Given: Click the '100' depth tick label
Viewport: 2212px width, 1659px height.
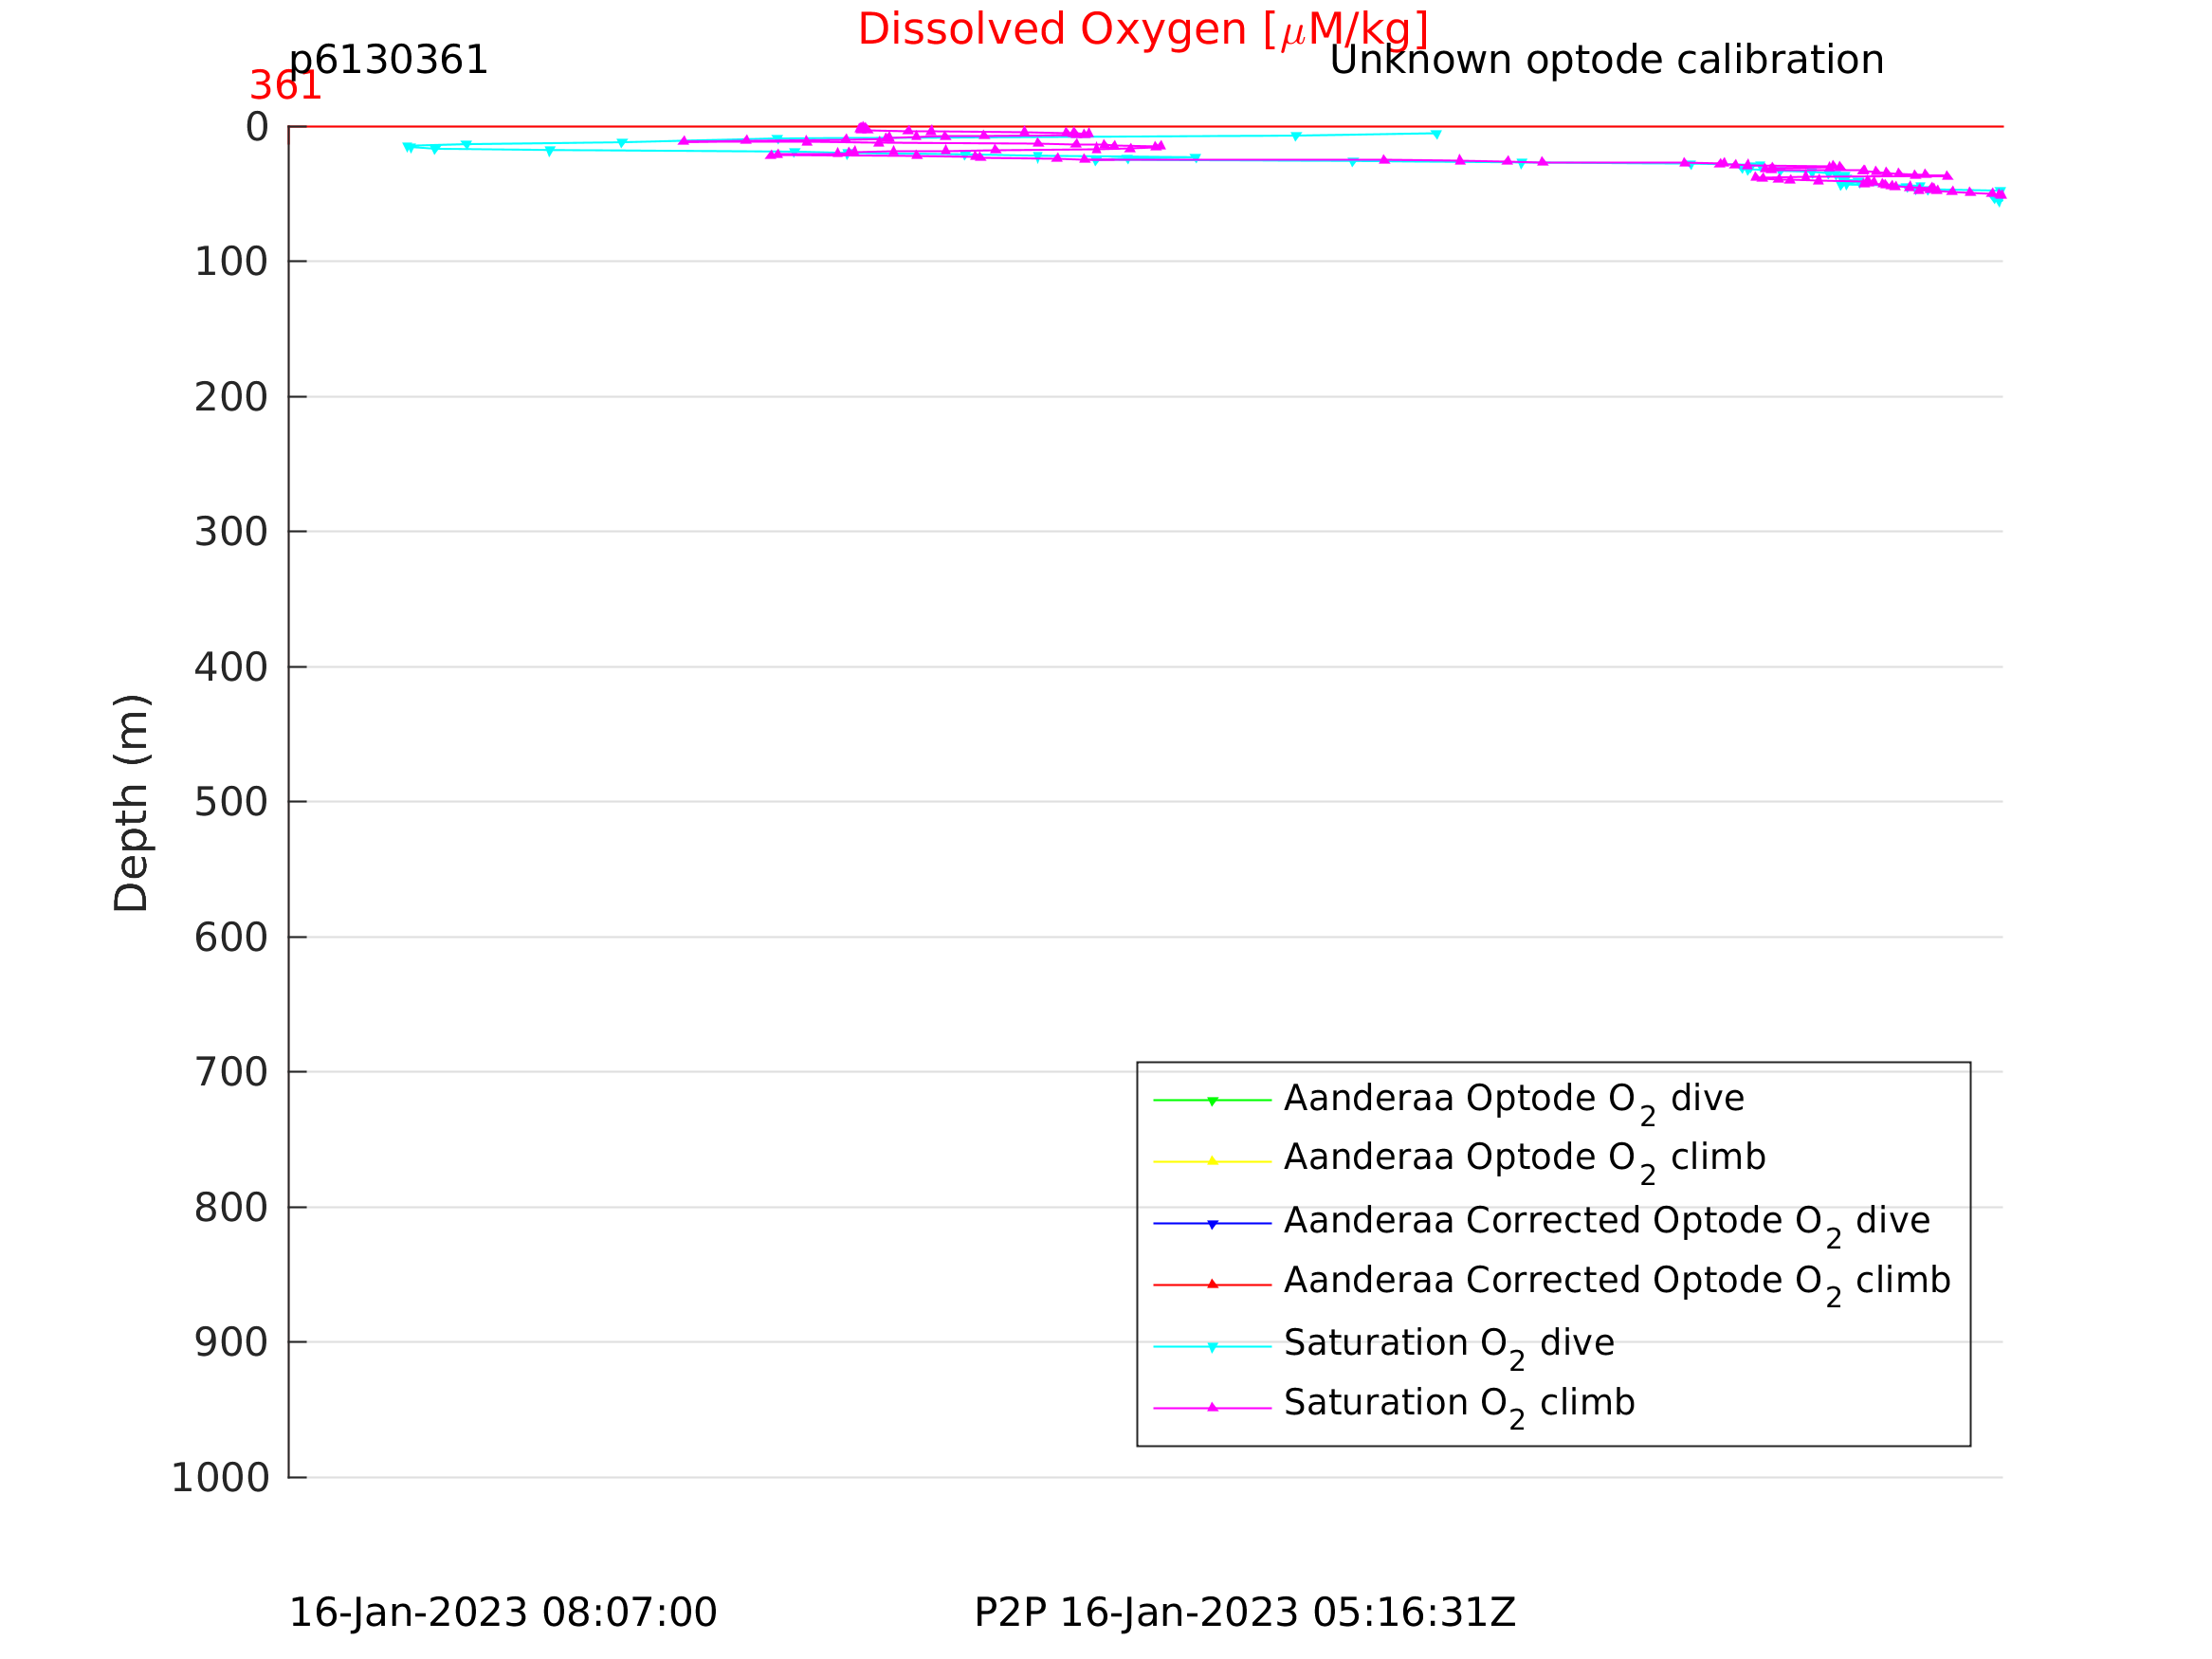Looking at the screenshot, I should tap(231, 262).
